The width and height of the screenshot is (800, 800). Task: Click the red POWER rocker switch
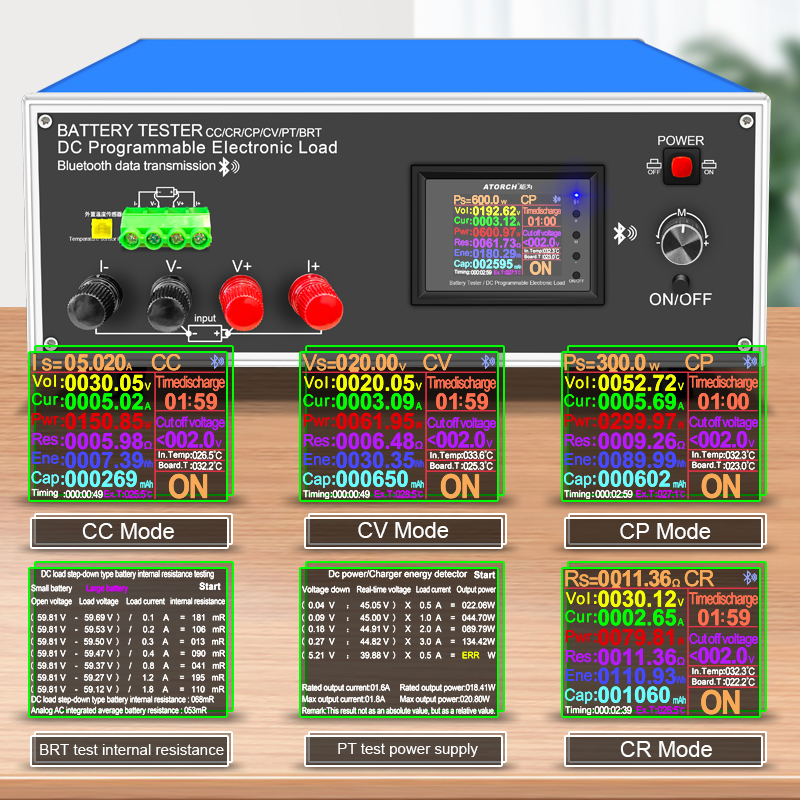click(x=681, y=166)
